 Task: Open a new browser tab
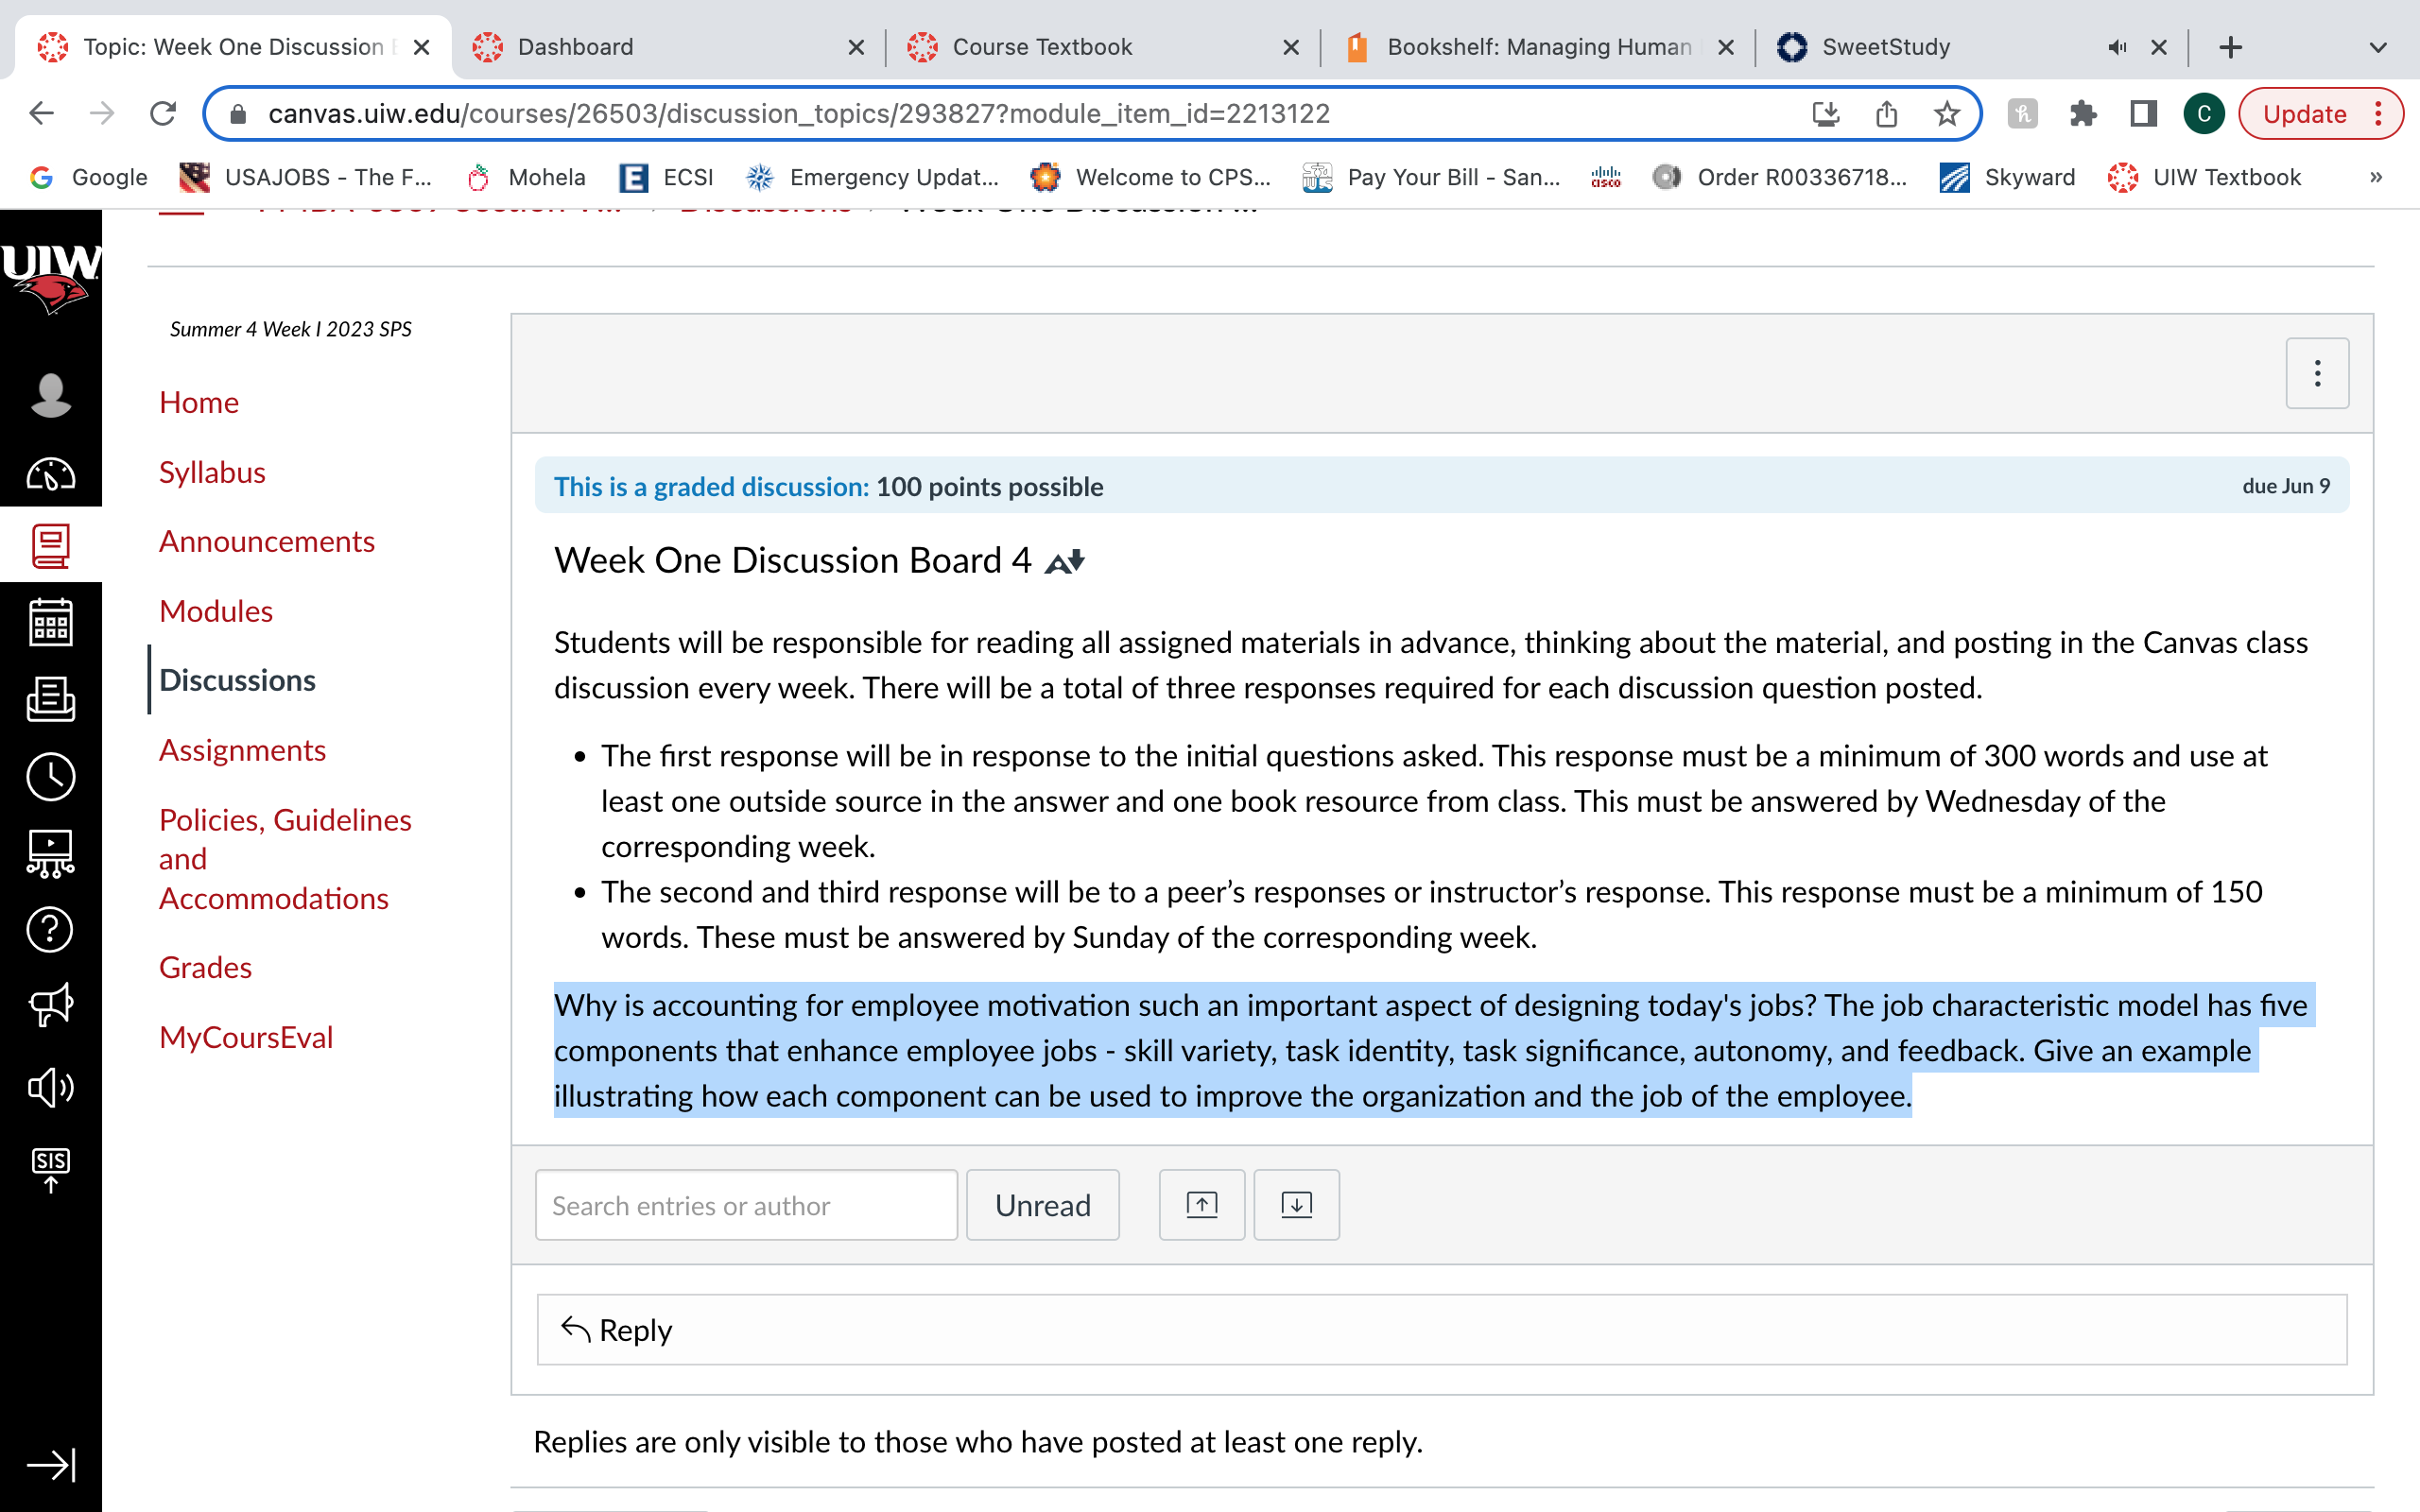coord(2230,47)
